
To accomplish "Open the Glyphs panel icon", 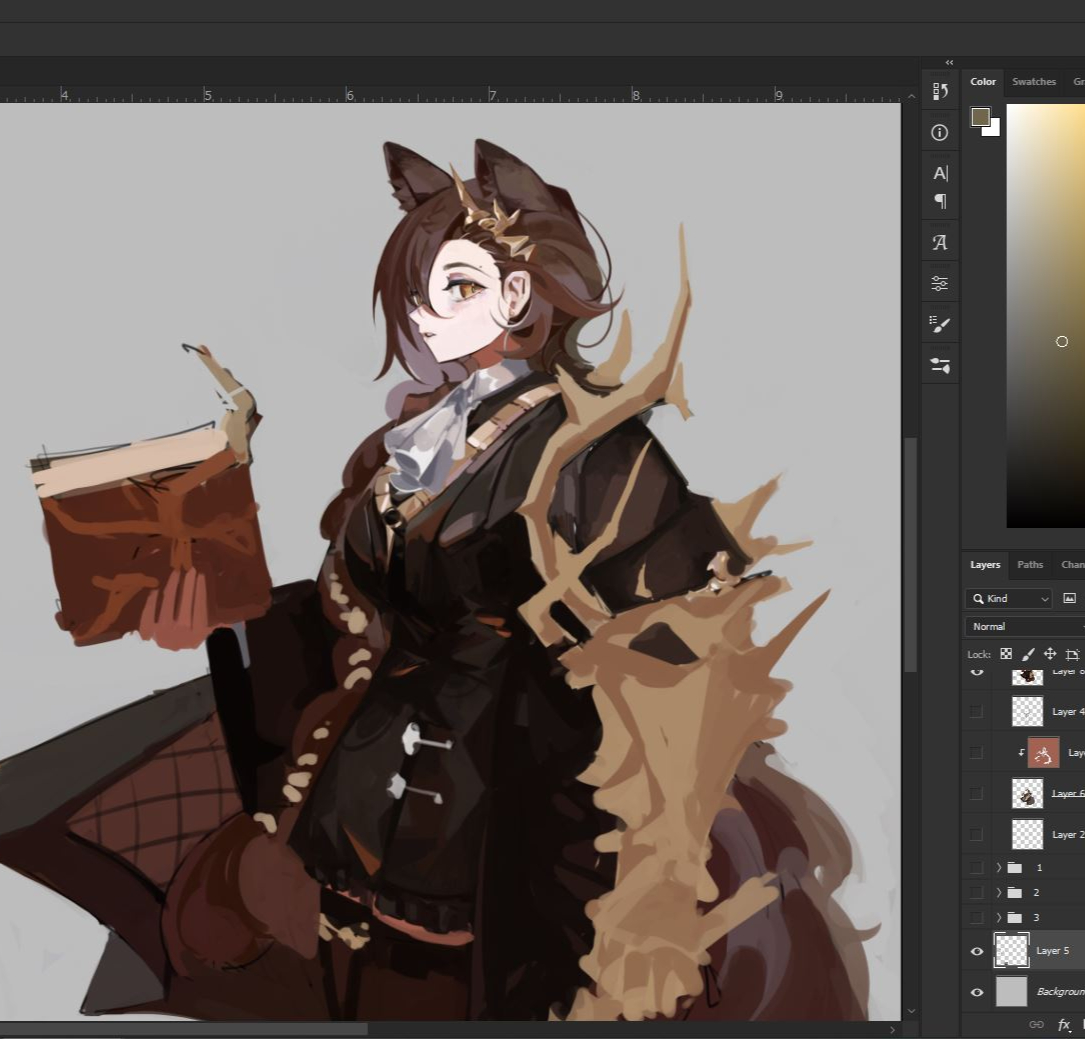I will click(x=940, y=242).
